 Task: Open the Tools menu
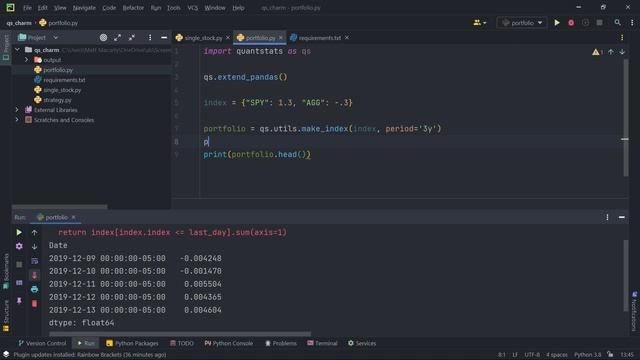(x=173, y=8)
